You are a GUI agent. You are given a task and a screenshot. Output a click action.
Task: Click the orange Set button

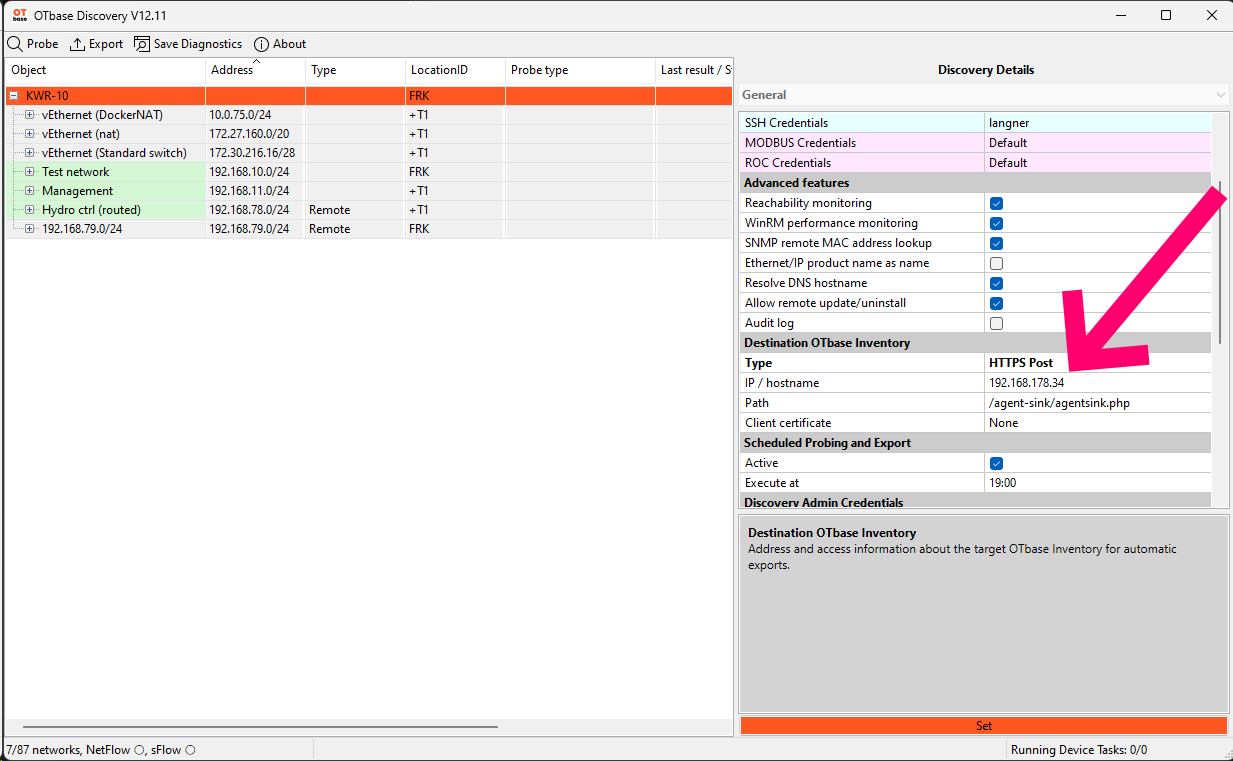[x=984, y=726]
